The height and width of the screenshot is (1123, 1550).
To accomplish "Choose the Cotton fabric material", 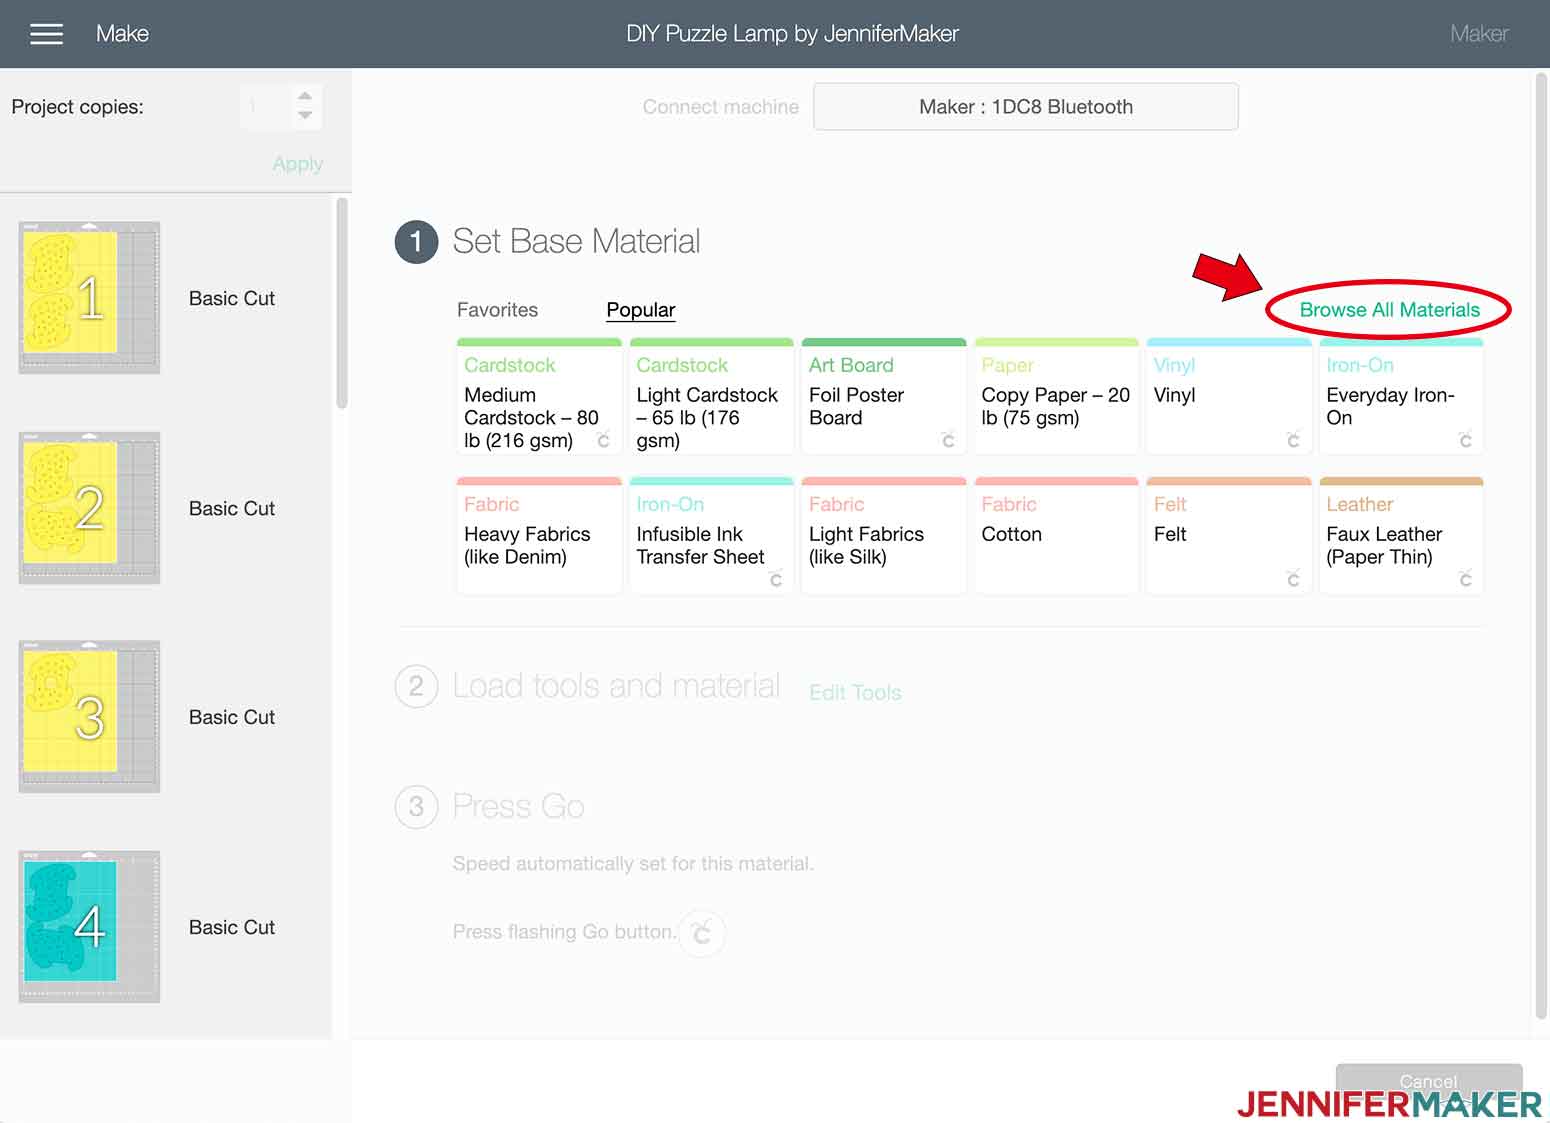I will click(x=1056, y=536).
